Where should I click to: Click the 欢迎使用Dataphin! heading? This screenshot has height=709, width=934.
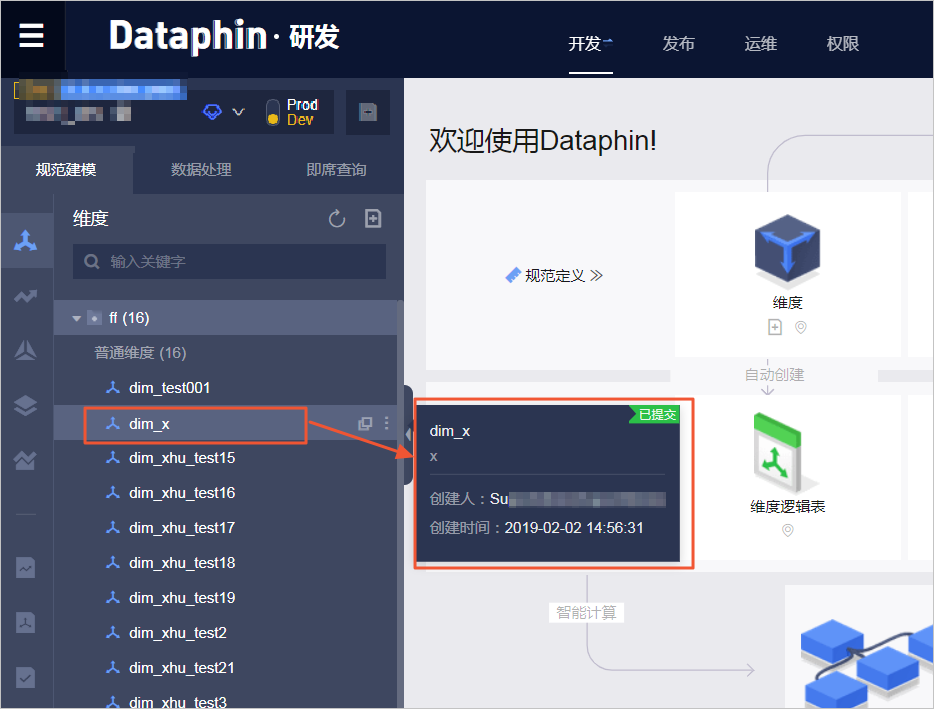point(543,141)
